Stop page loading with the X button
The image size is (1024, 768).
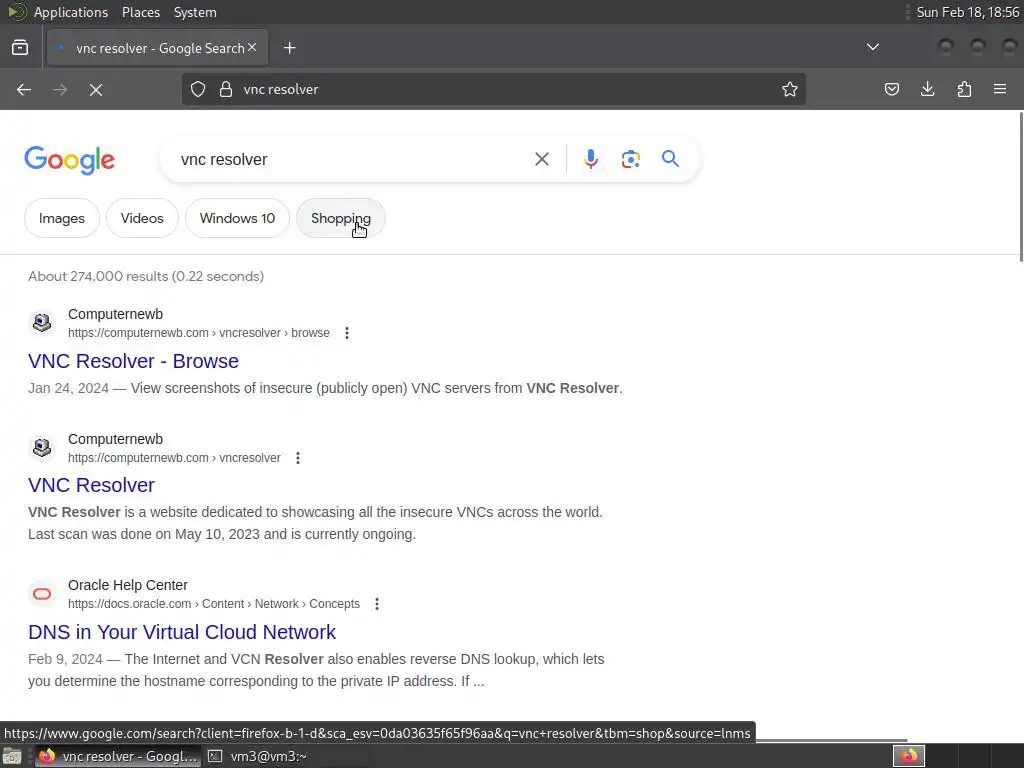click(x=96, y=89)
